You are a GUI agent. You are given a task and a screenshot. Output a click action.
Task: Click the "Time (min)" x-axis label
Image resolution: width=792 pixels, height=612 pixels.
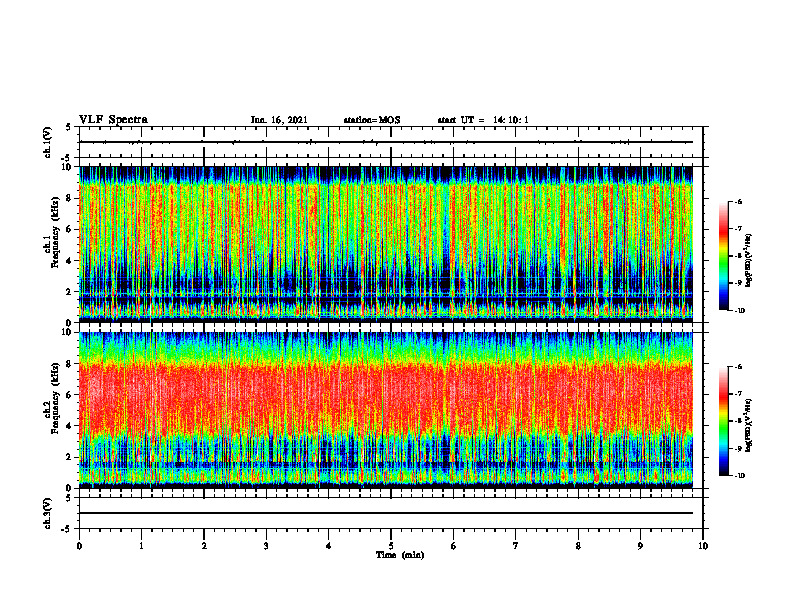(x=400, y=555)
